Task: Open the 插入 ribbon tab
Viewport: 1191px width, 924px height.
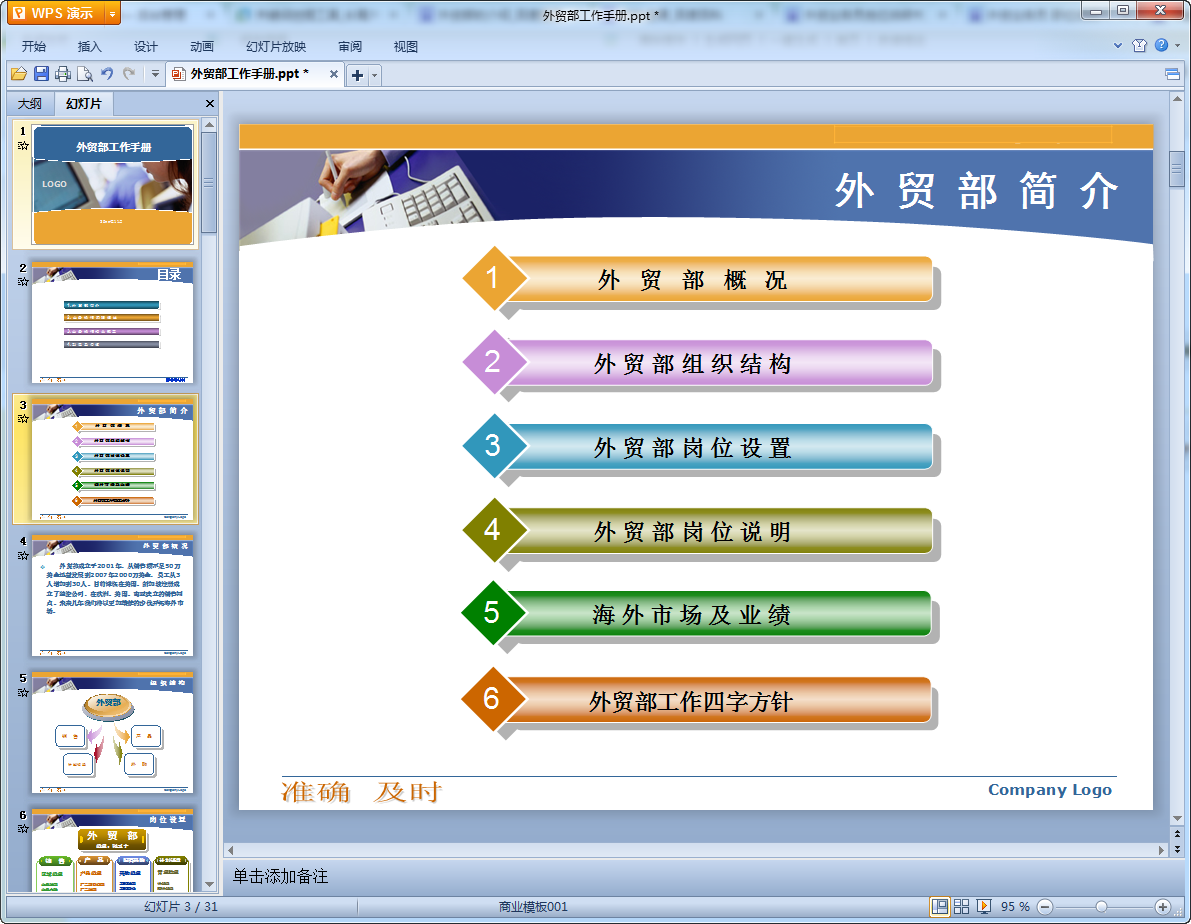Action: 90,46
